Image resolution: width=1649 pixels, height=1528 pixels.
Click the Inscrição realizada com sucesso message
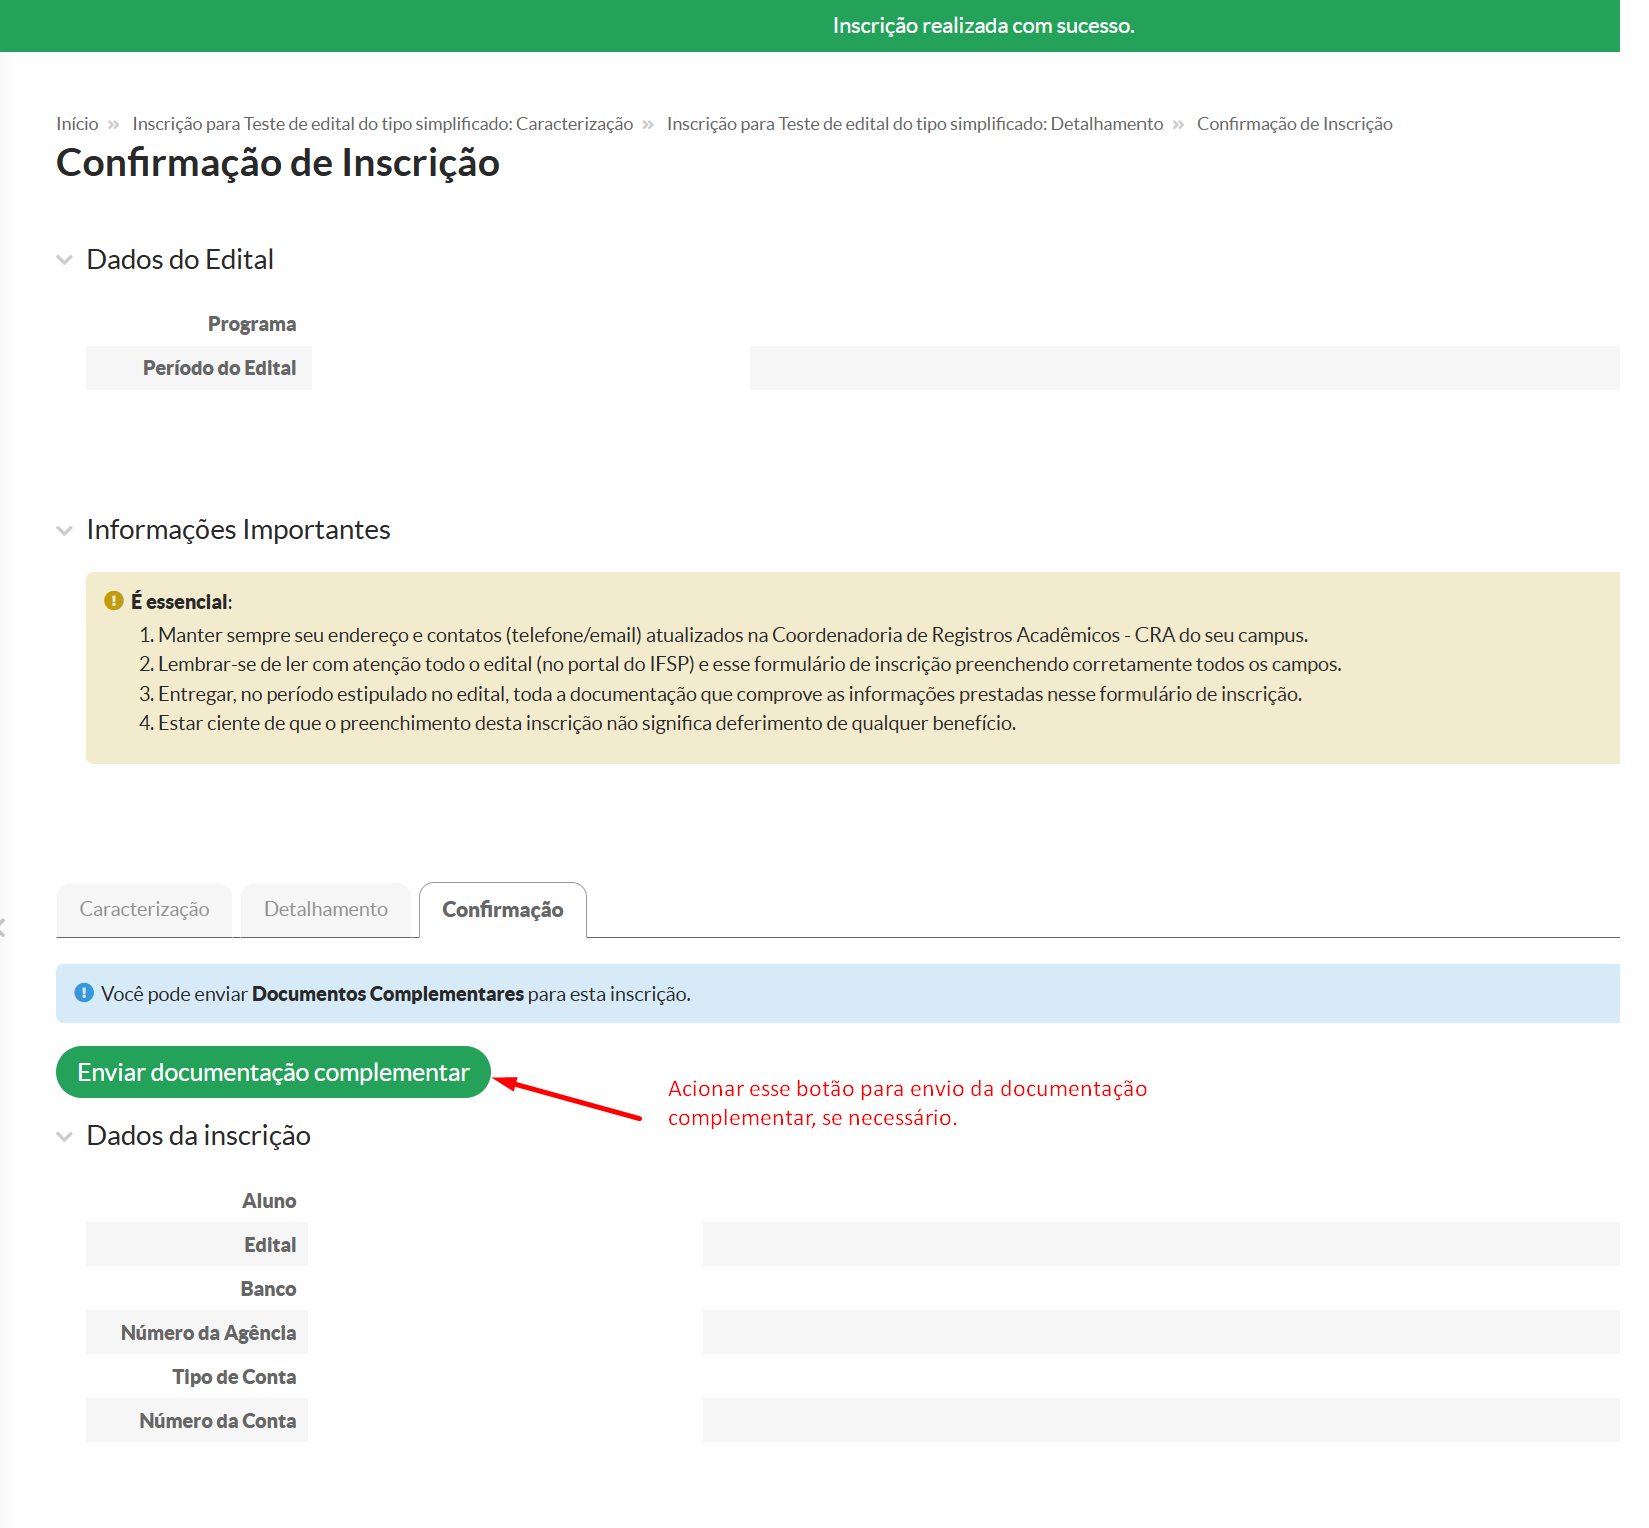tap(983, 26)
